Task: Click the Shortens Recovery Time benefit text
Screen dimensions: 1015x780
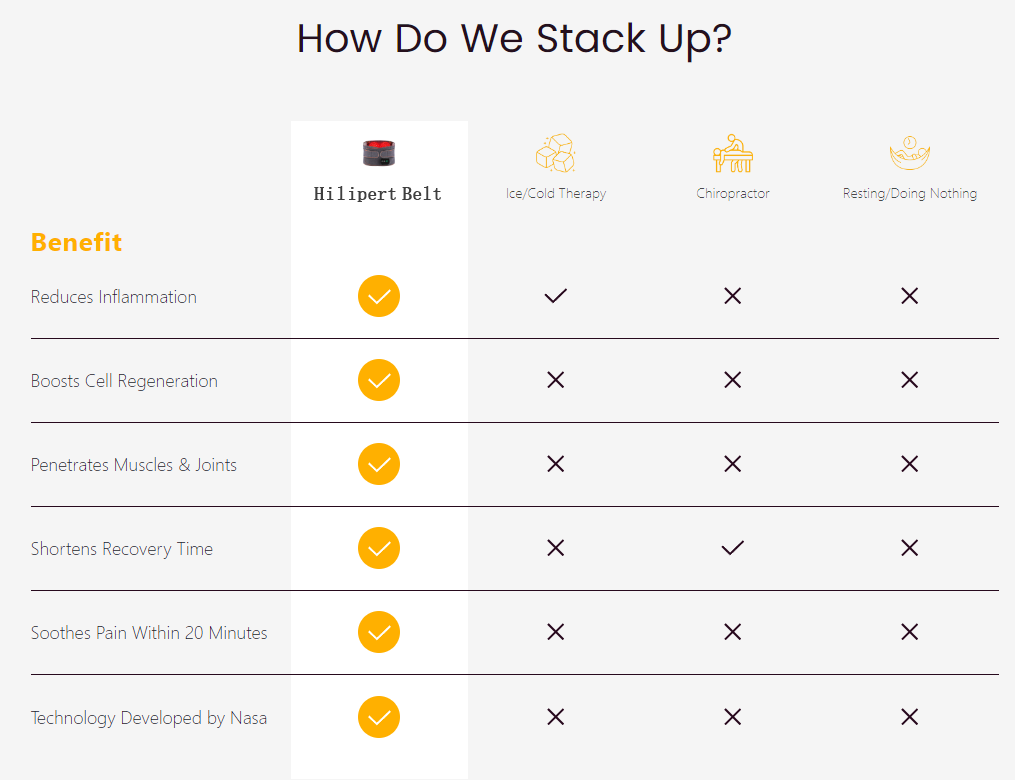Action: (122, 549)
